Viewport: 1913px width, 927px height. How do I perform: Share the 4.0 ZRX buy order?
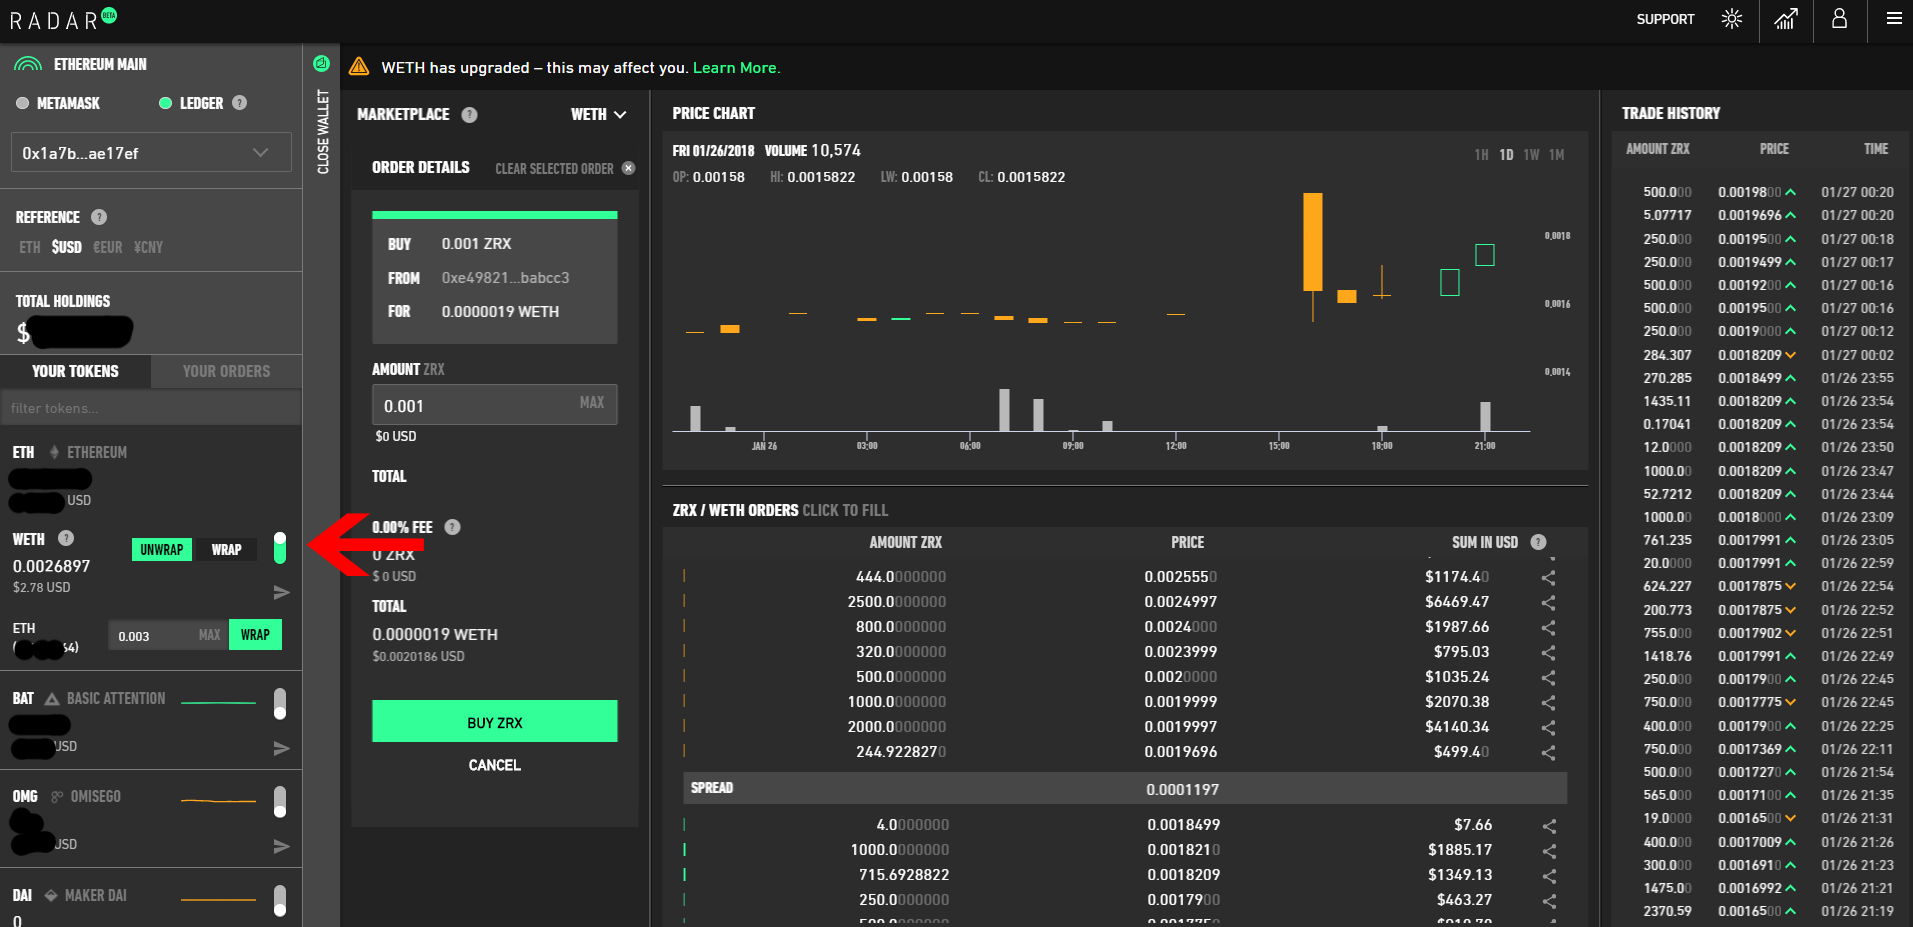point(1549,826)
